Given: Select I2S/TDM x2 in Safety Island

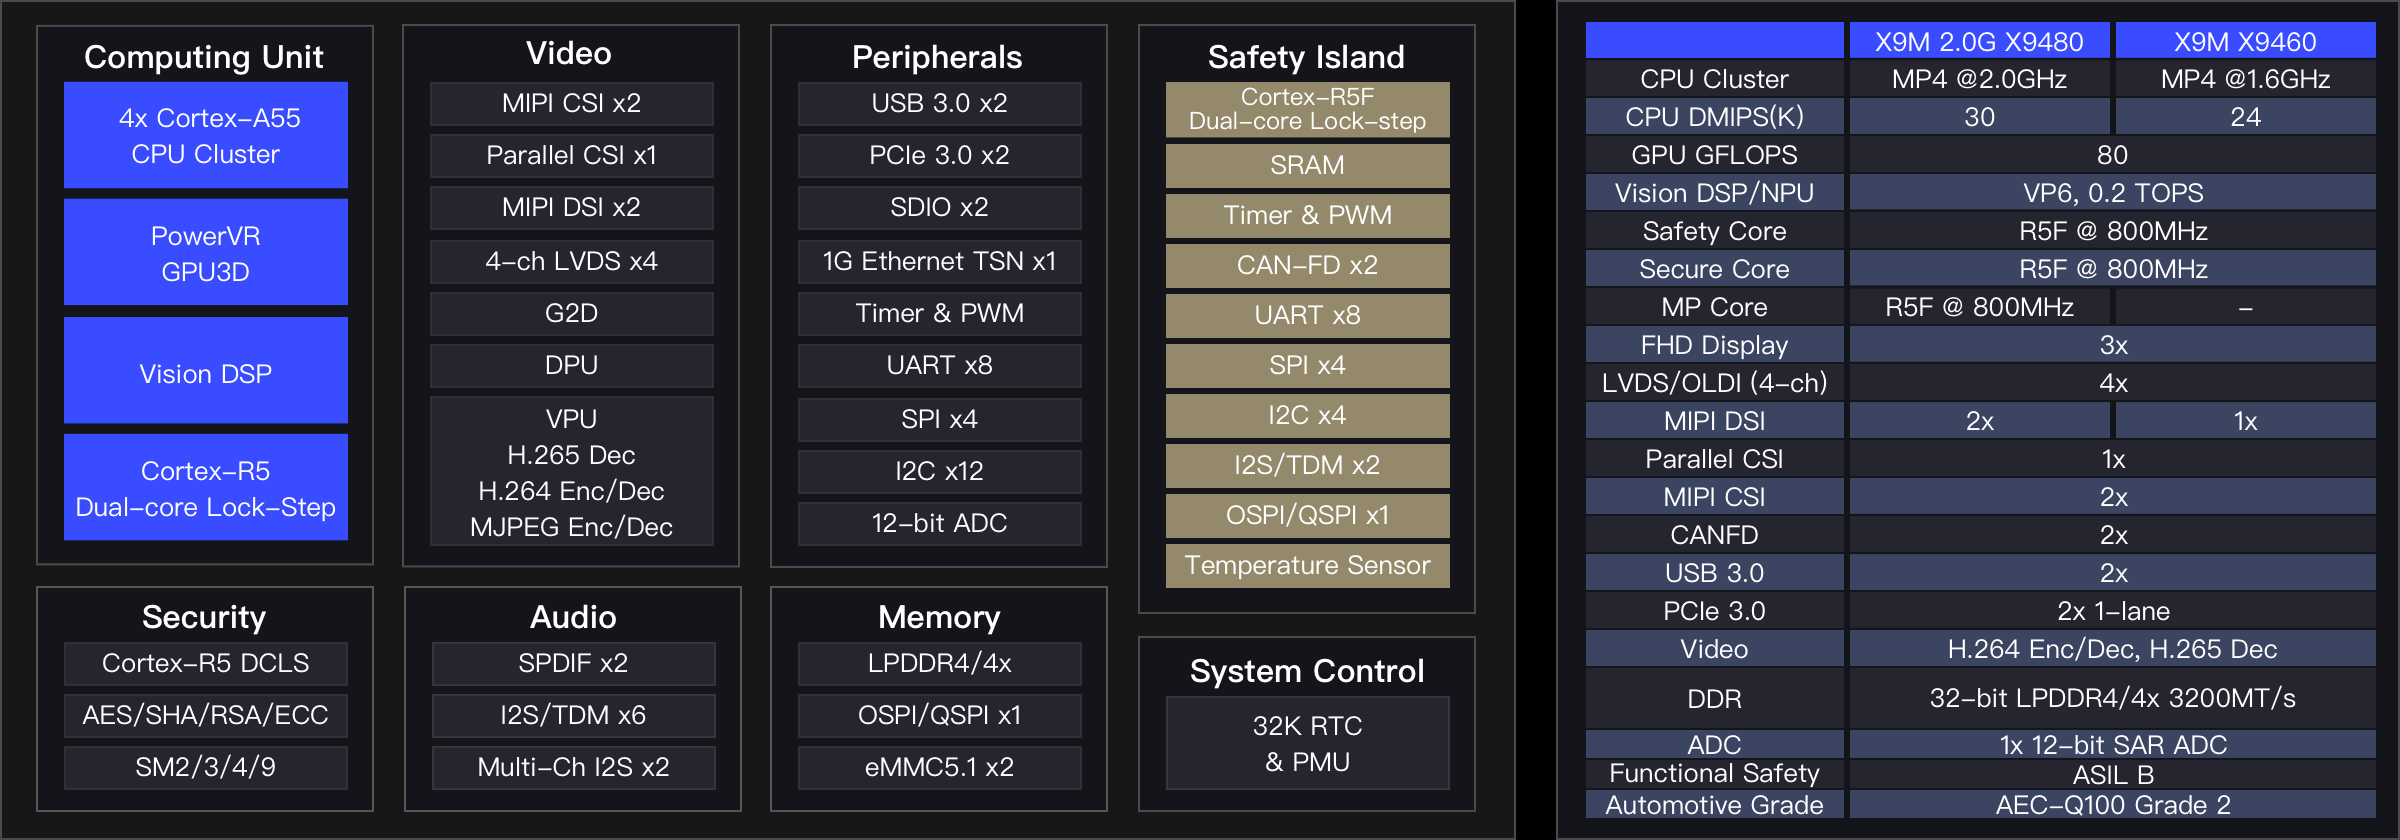Looking at the screenshot, I should coord(1308,466).
